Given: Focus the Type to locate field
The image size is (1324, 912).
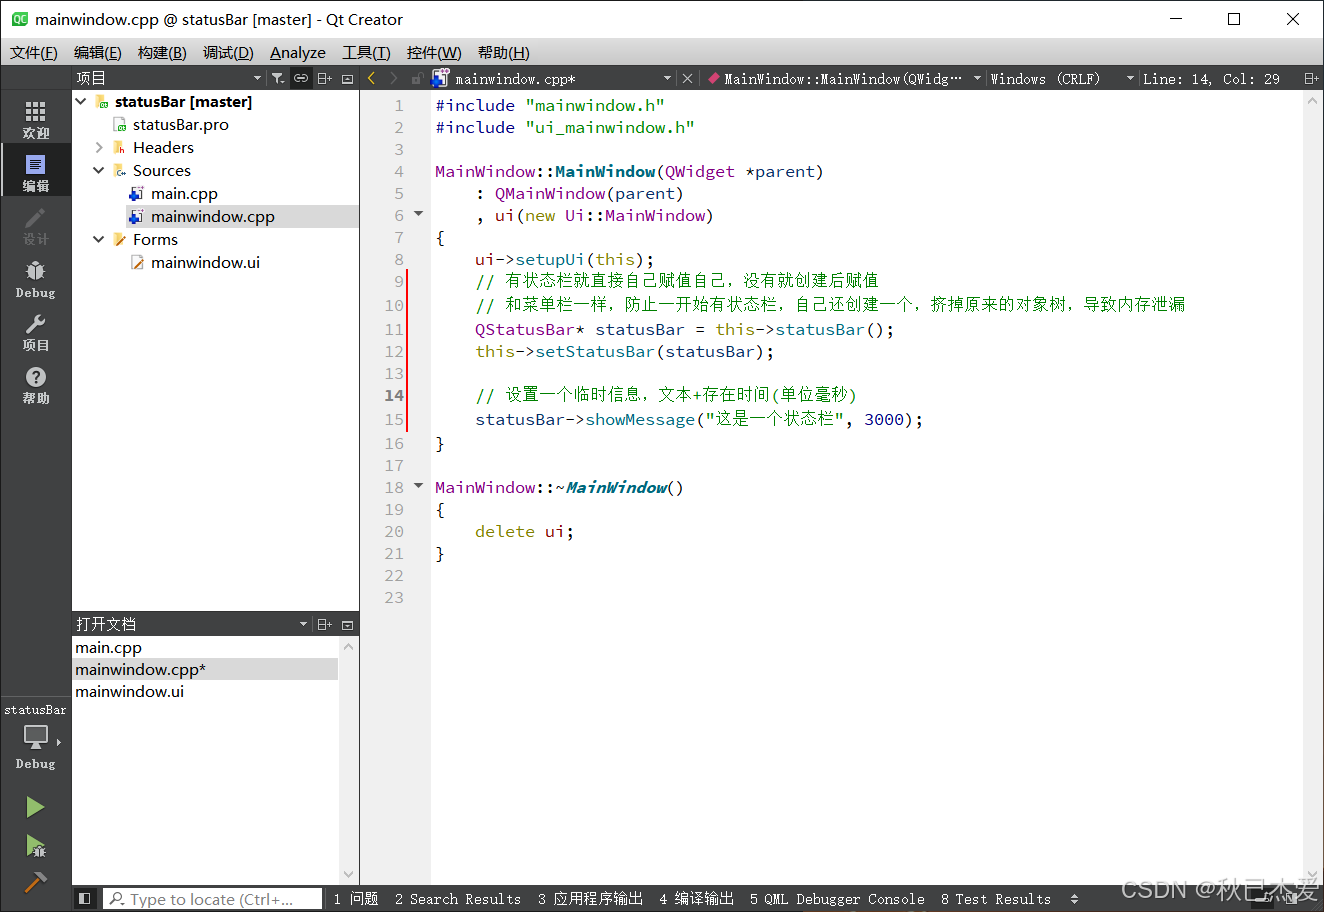Looking at the screenshot, I should coord(212,899).
